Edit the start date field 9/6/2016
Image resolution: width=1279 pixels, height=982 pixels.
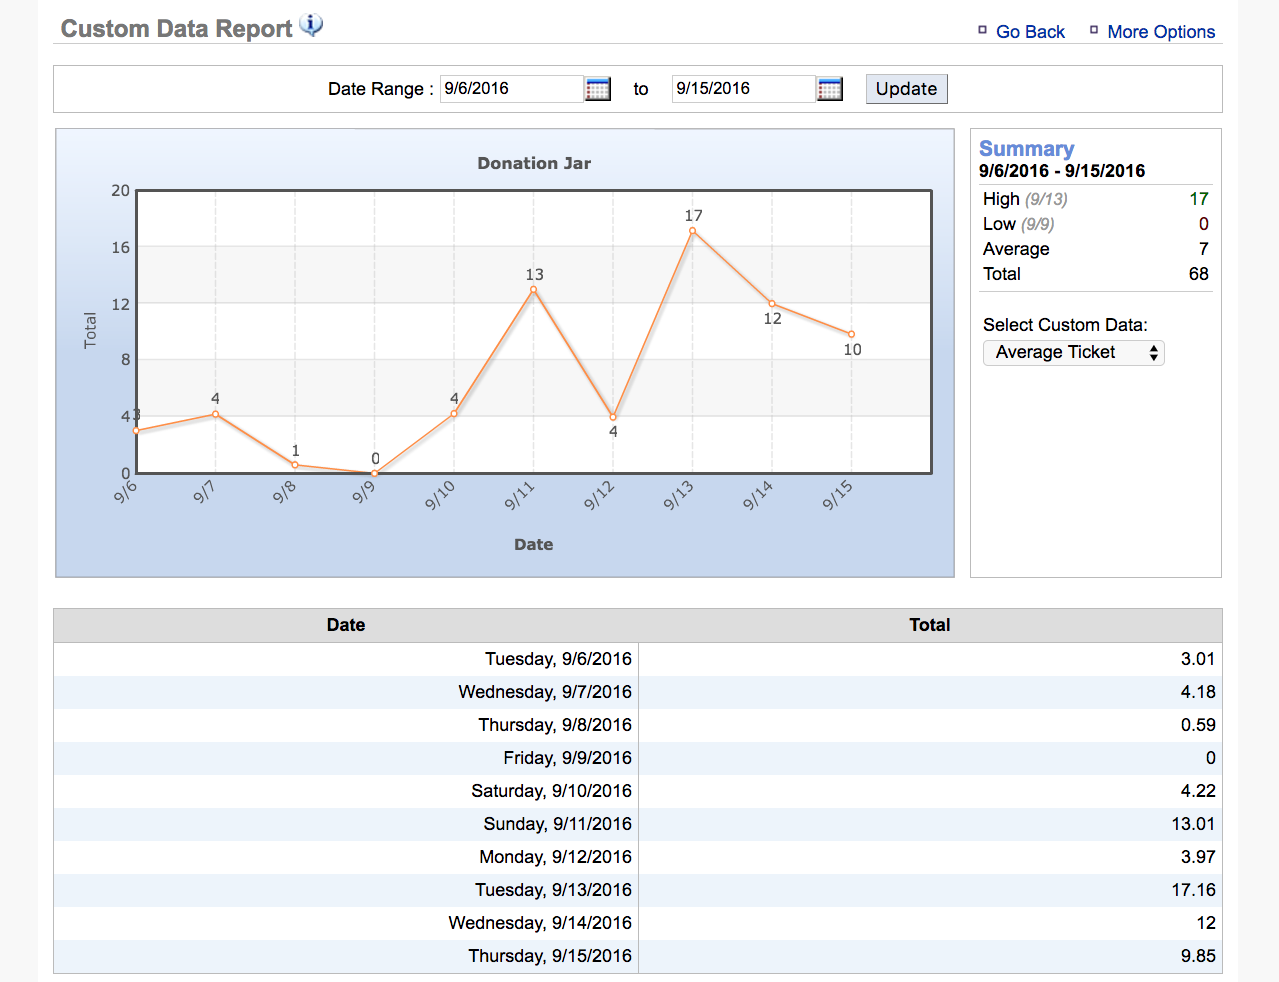point(512,89)
